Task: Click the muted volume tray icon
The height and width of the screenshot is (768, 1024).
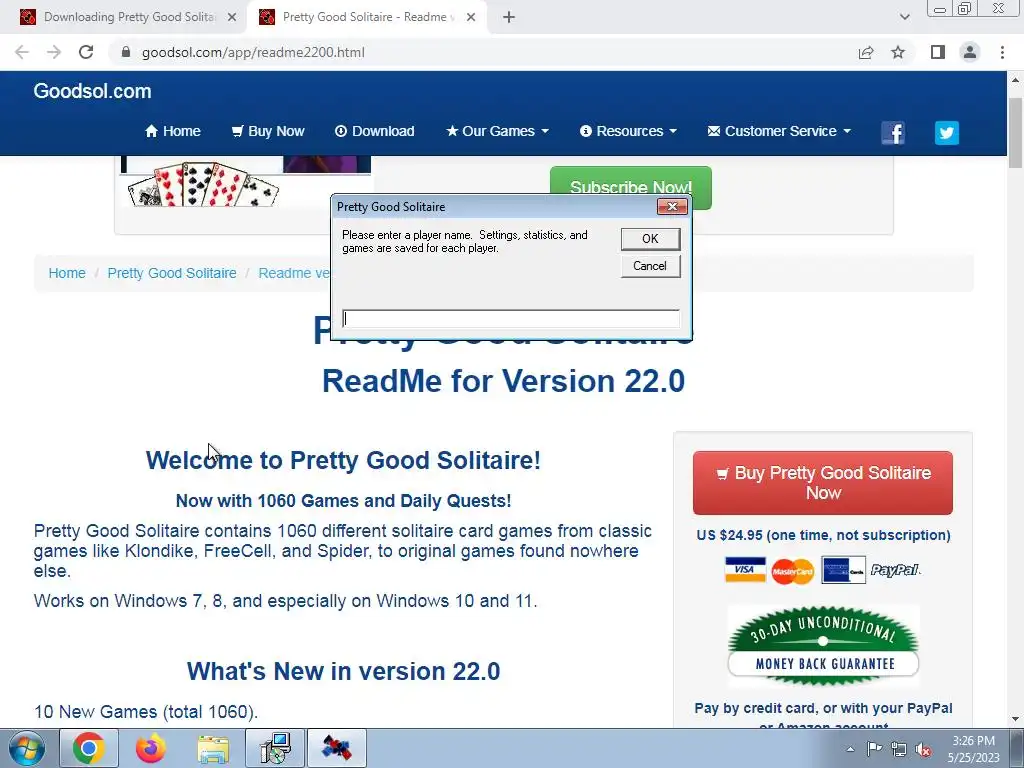Action: click(923, 750)
